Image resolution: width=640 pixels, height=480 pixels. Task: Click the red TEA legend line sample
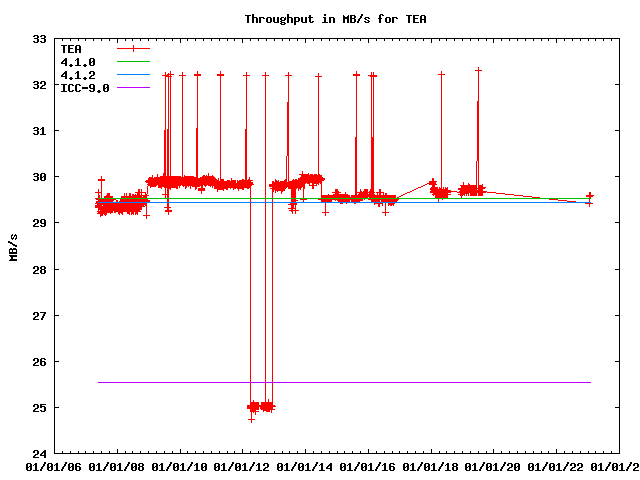pos(133,48)
